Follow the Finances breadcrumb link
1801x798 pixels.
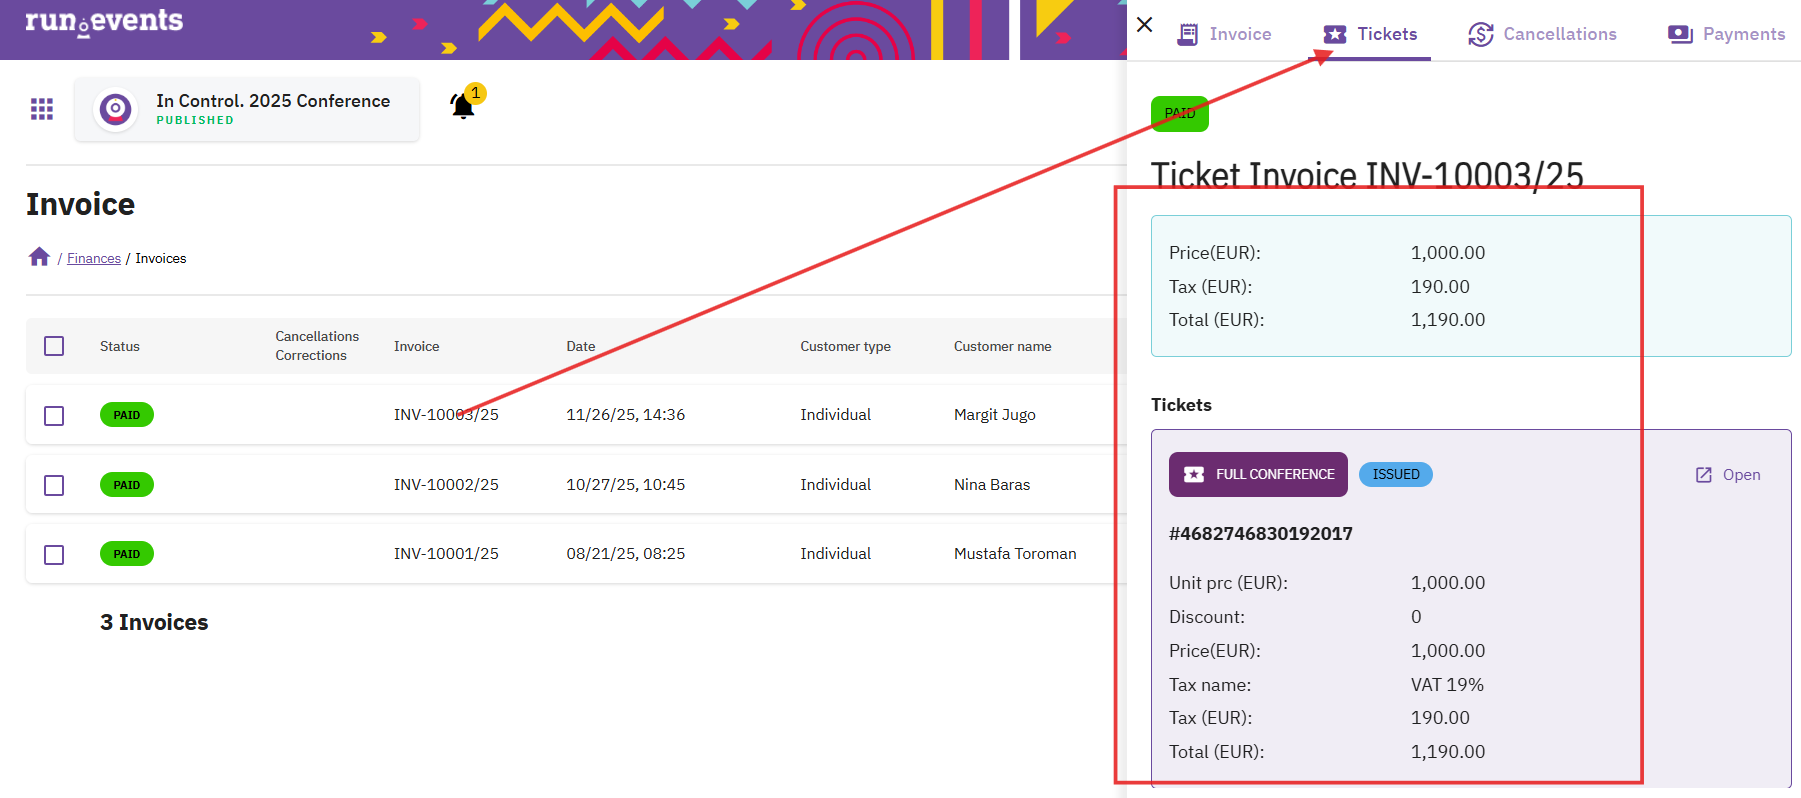94,258
